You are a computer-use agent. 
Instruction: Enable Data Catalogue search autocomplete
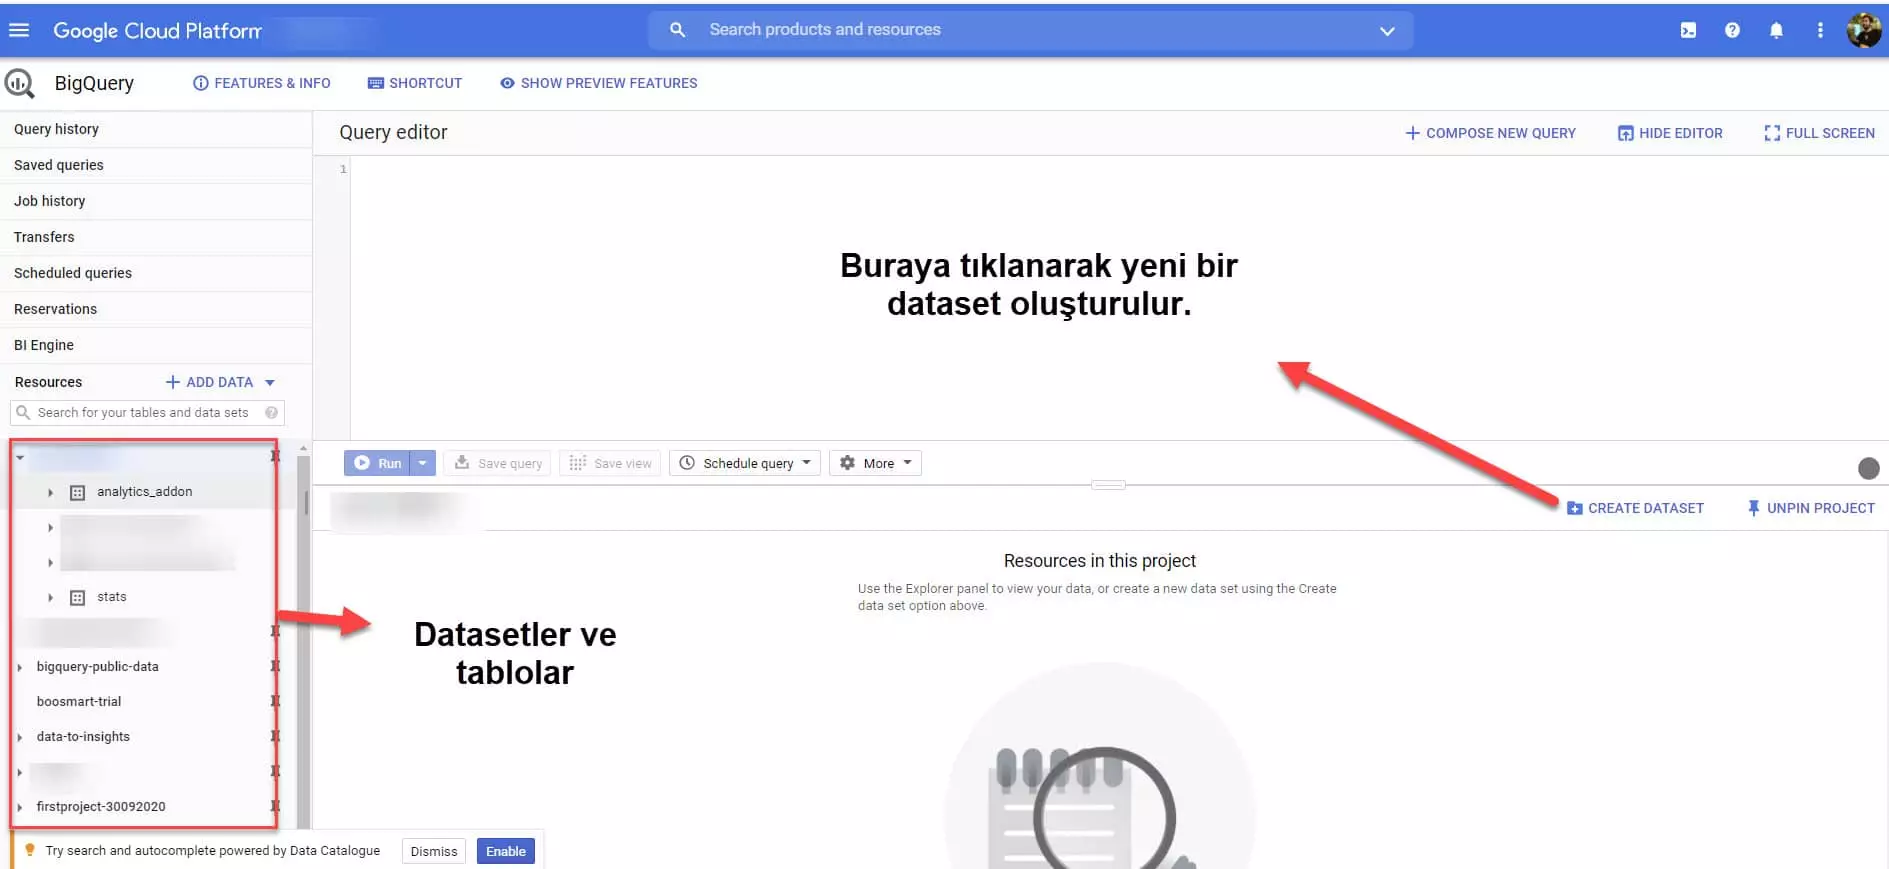506,851
